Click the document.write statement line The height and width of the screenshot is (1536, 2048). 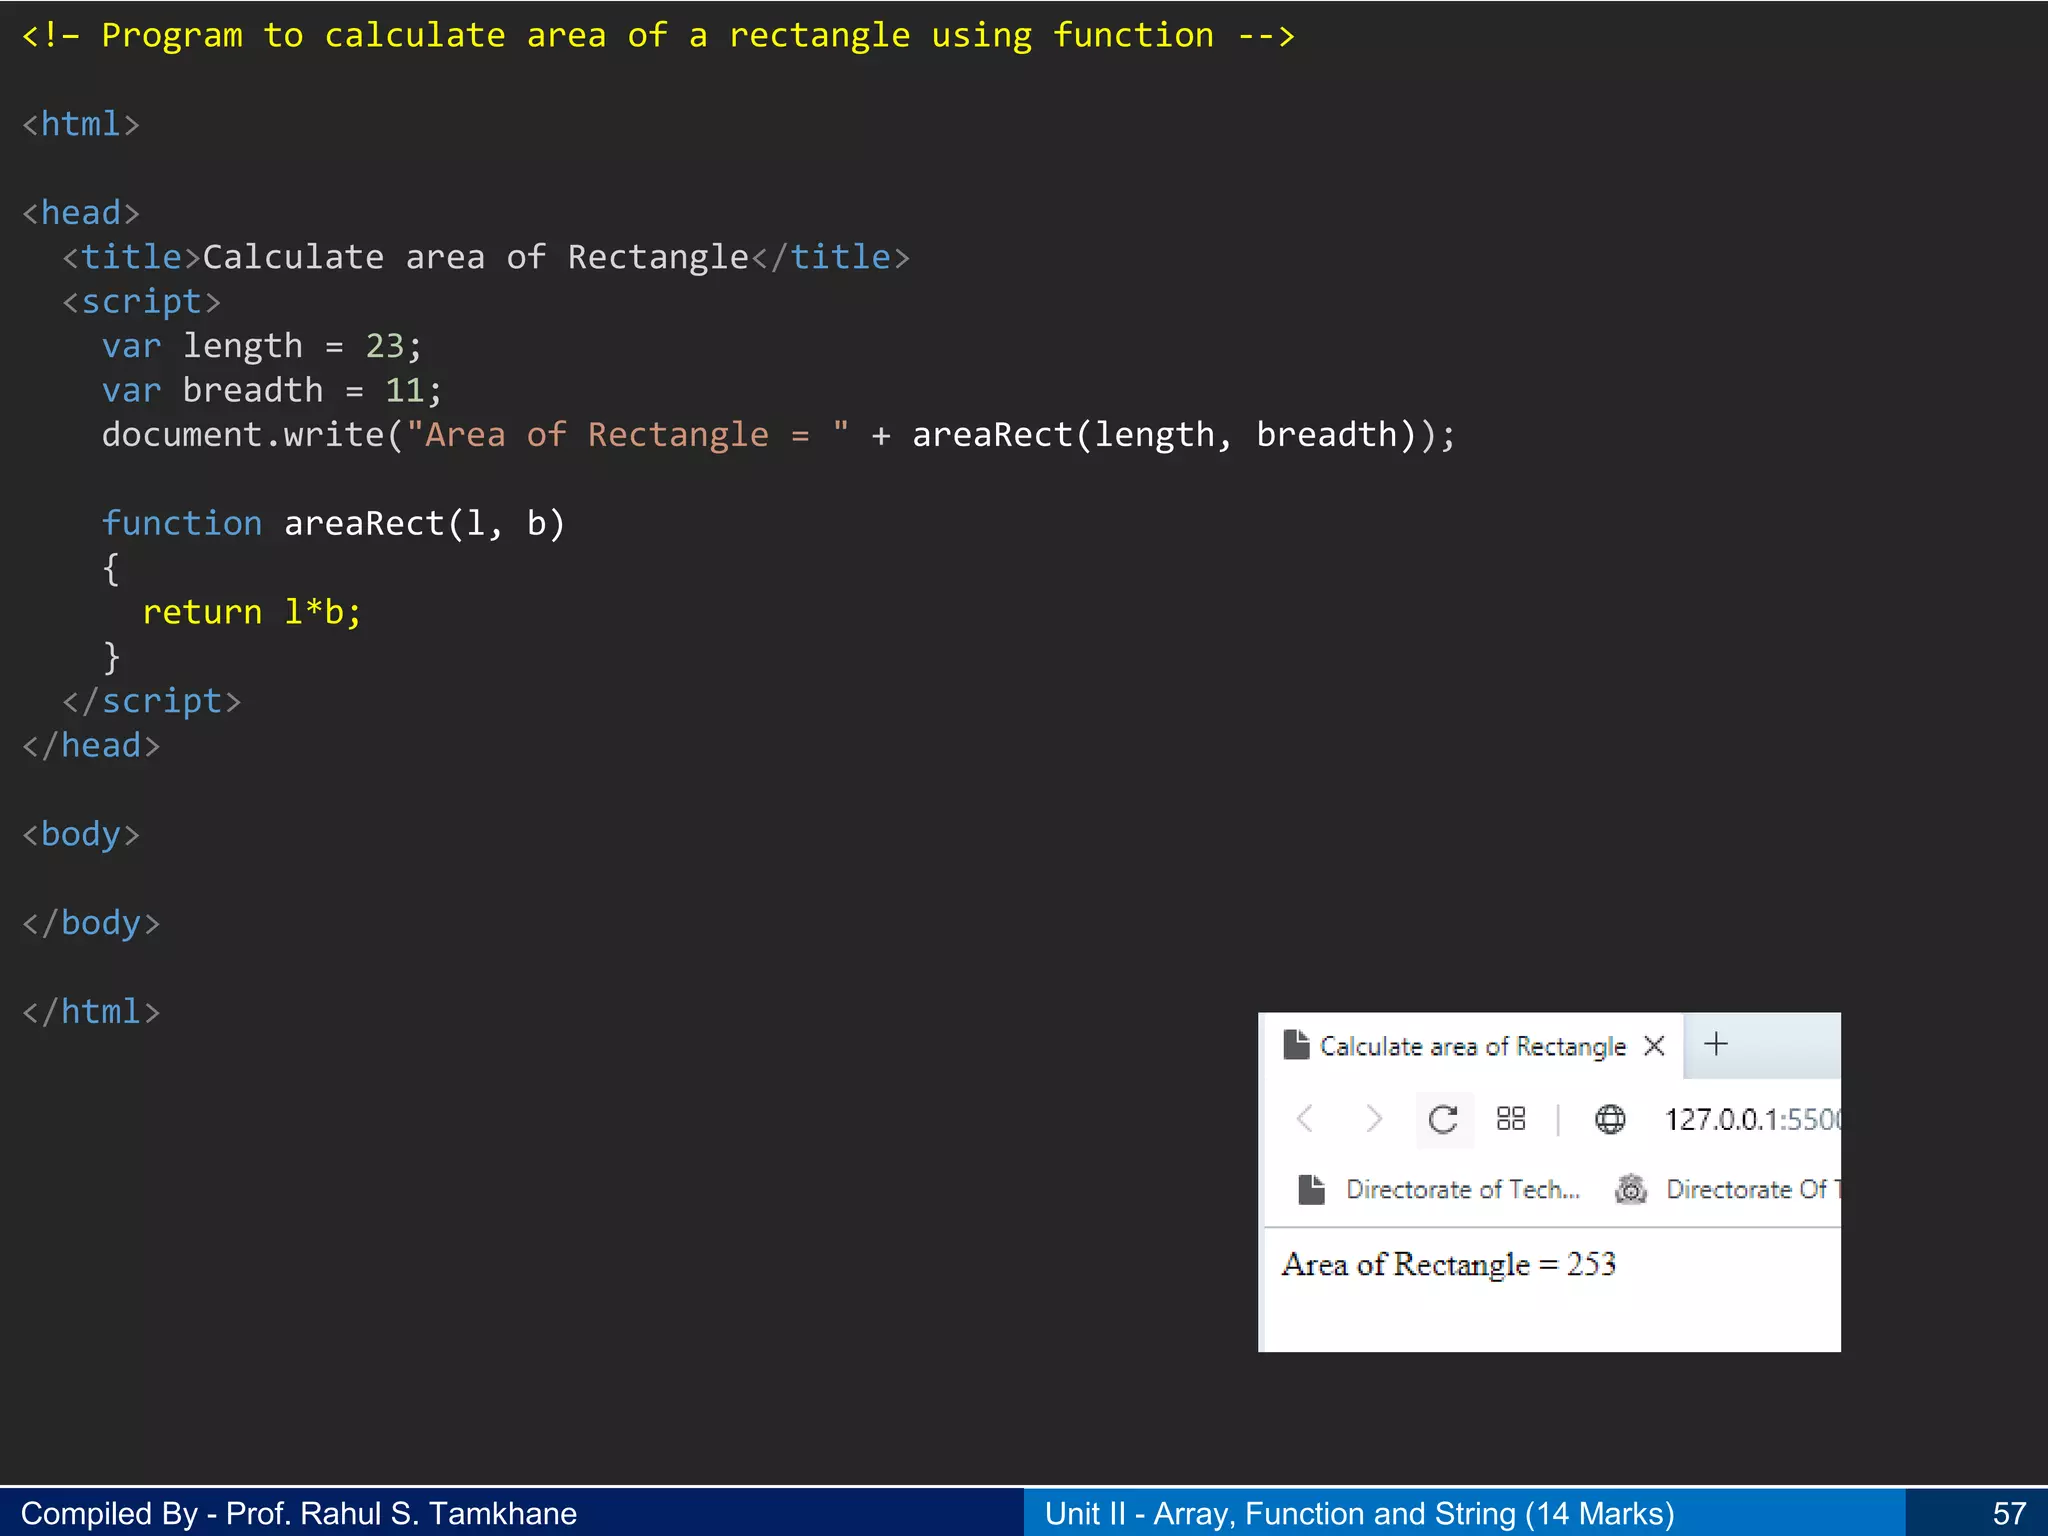tap(779, 435)
